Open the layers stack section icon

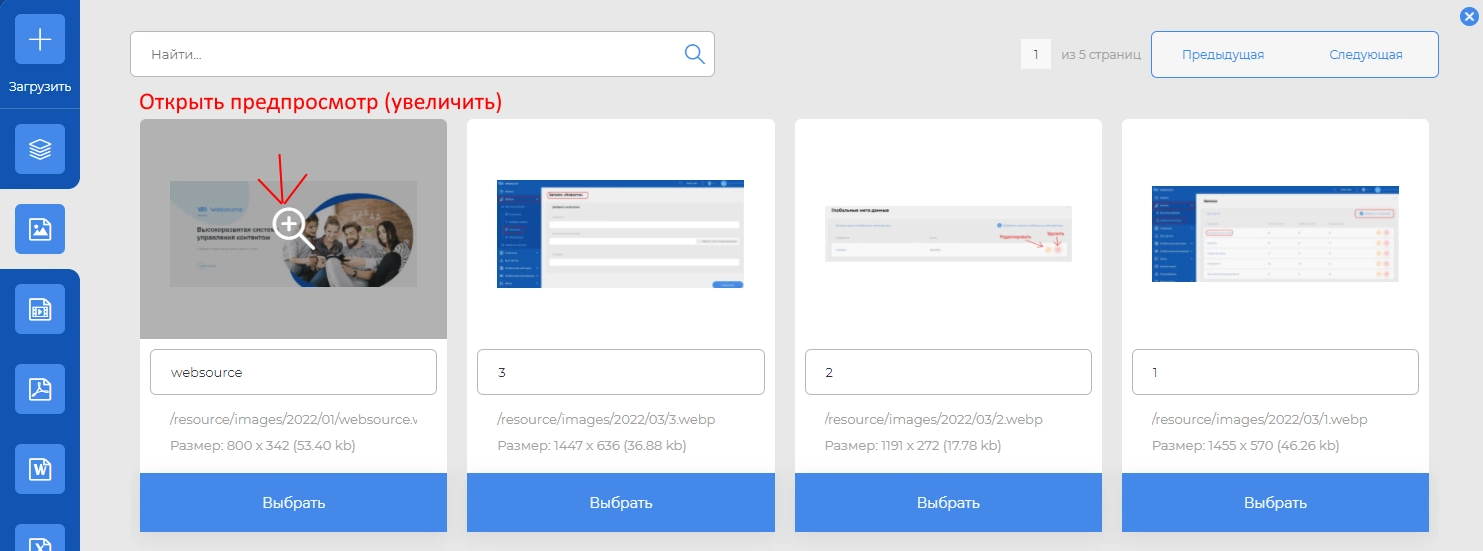40,150
